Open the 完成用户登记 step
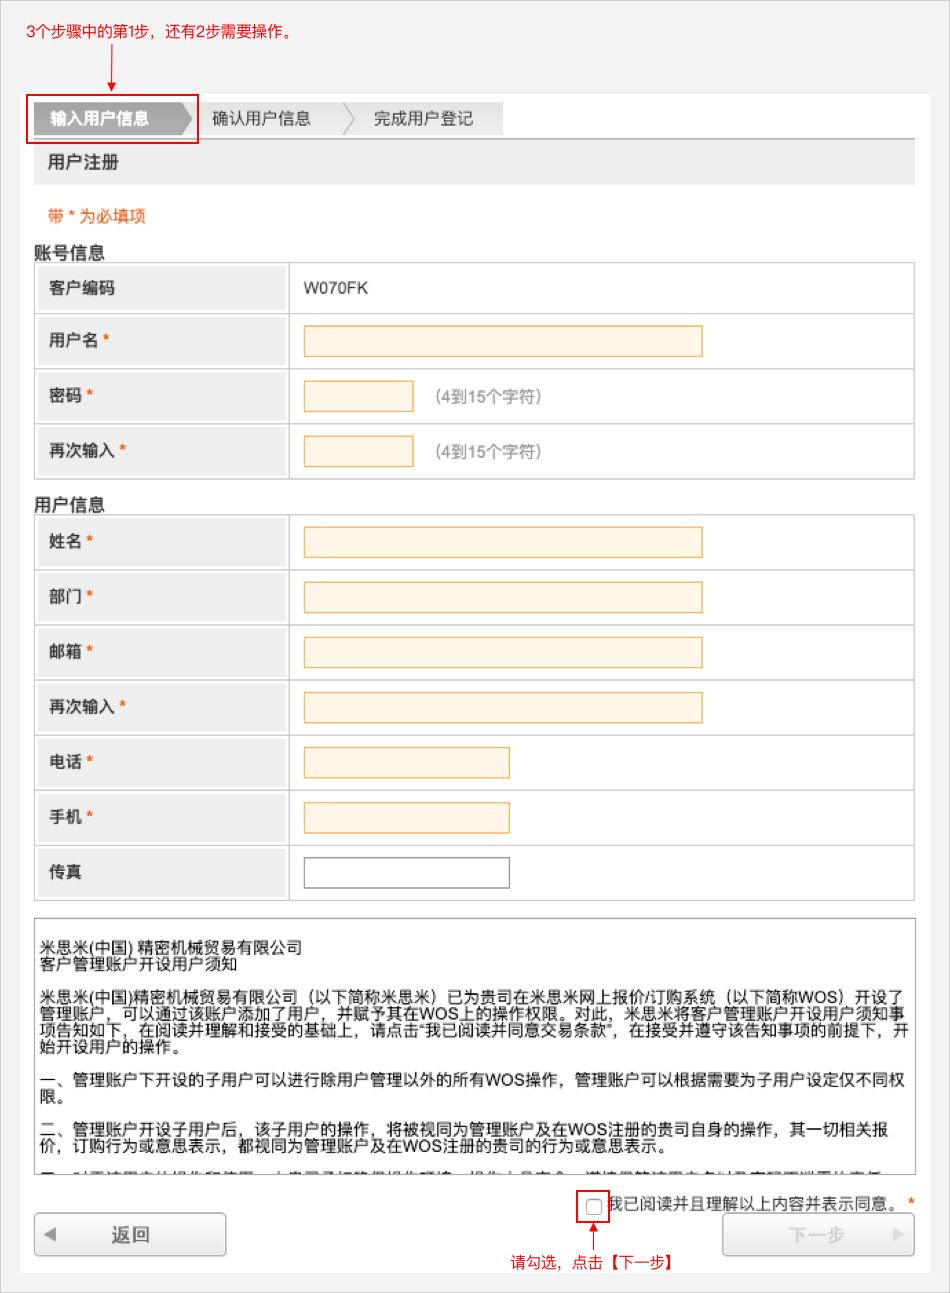Image resolution: width=950 pixels, height=1293 pixels. pyautogui.click(x=423, y=118)
